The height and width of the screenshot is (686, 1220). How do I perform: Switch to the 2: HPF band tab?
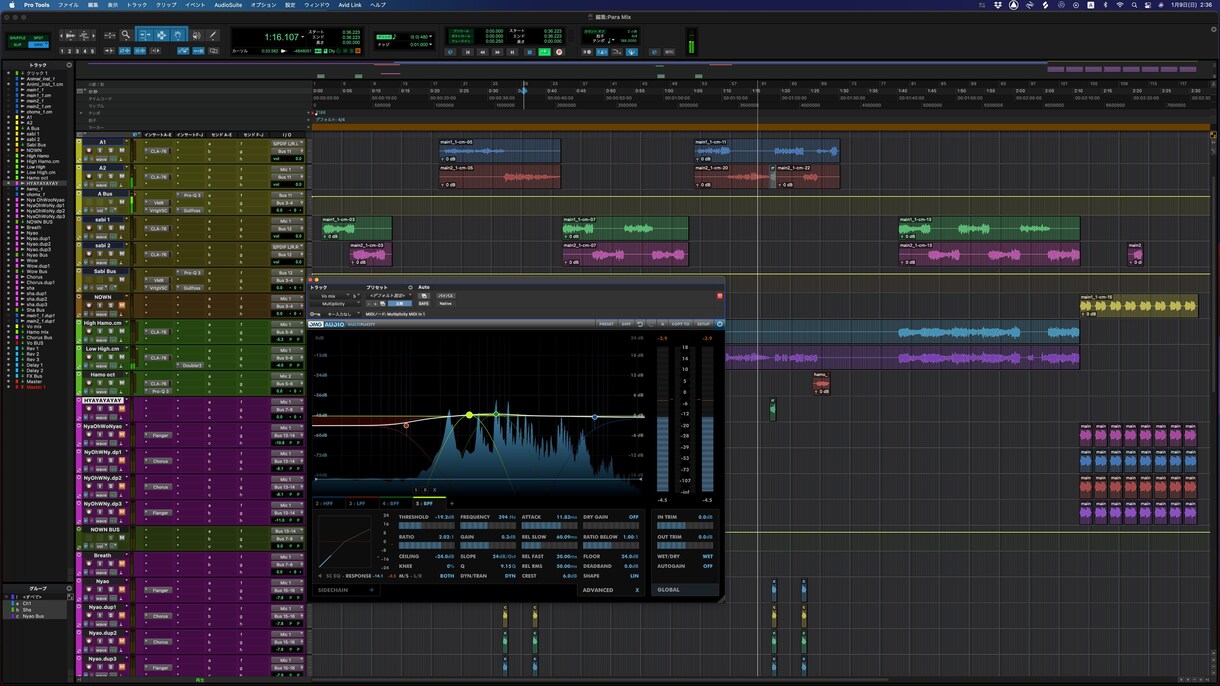(x=328, y=503)
